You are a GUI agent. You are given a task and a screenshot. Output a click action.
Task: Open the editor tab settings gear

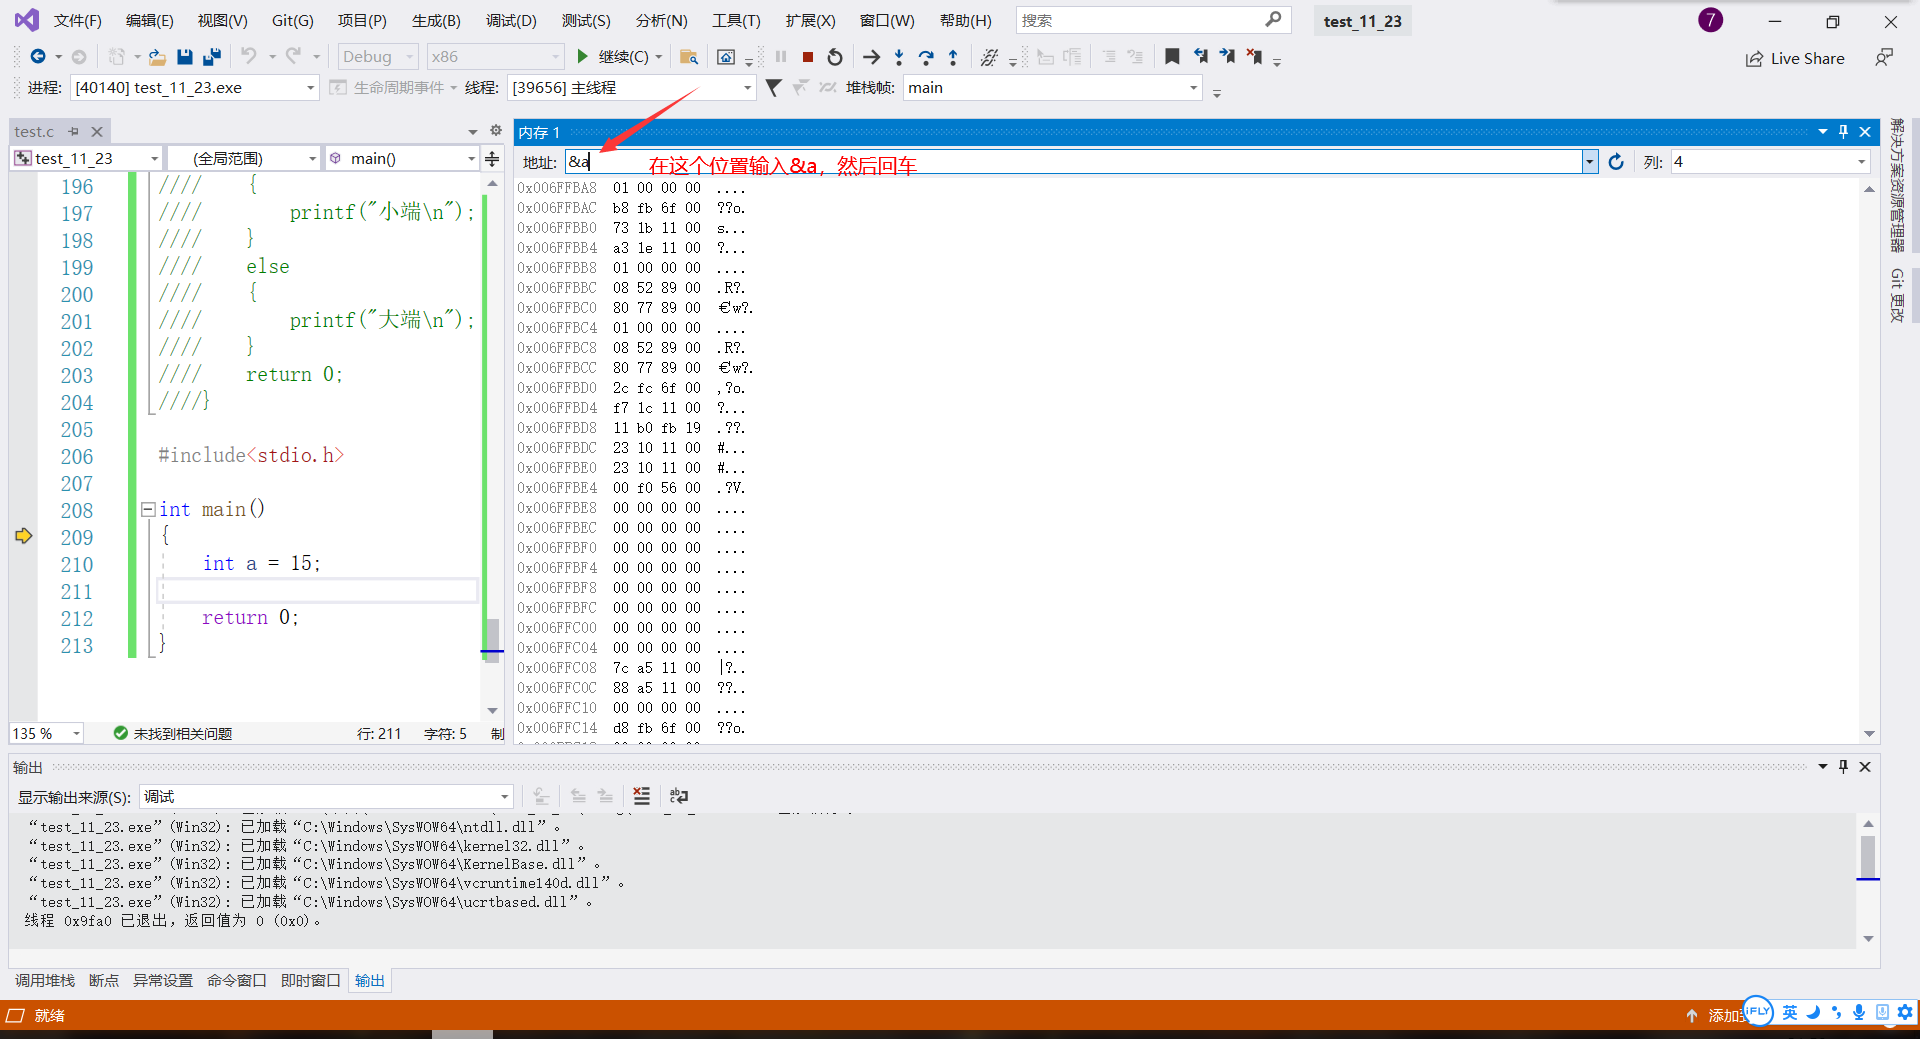coord(495,131)
